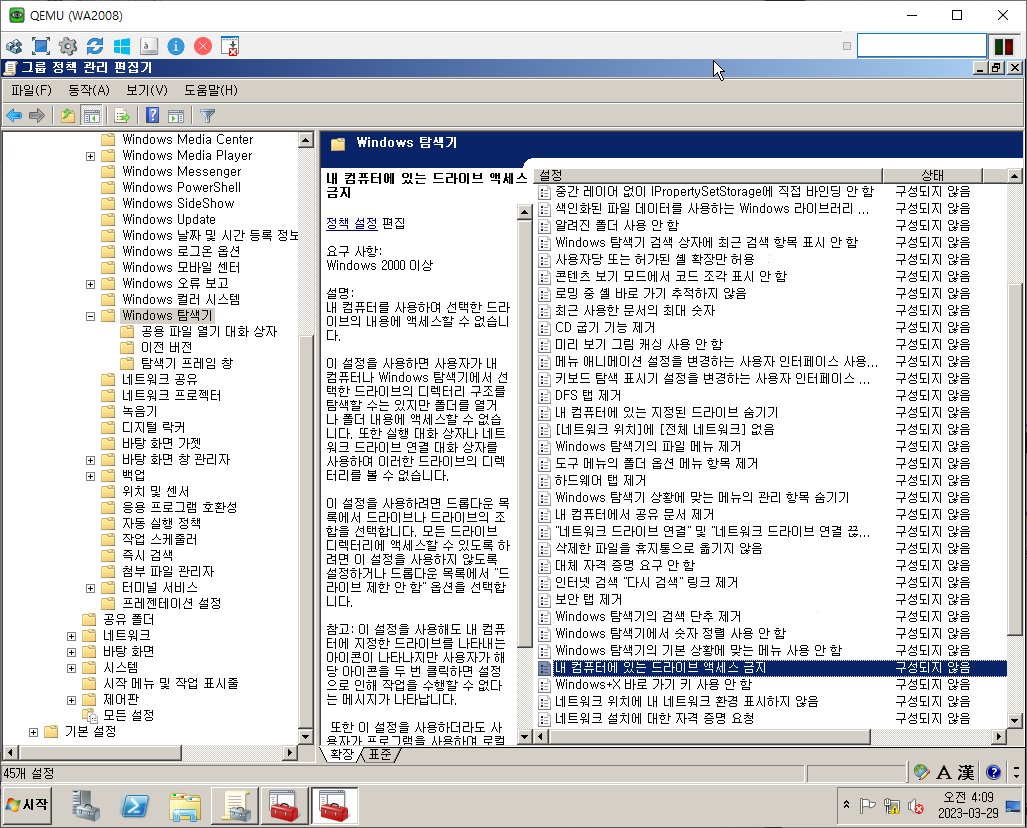Click the QEMU refresh arrows icon
1027x828 pixels.
pyautogui.click(x=95, y=46)
